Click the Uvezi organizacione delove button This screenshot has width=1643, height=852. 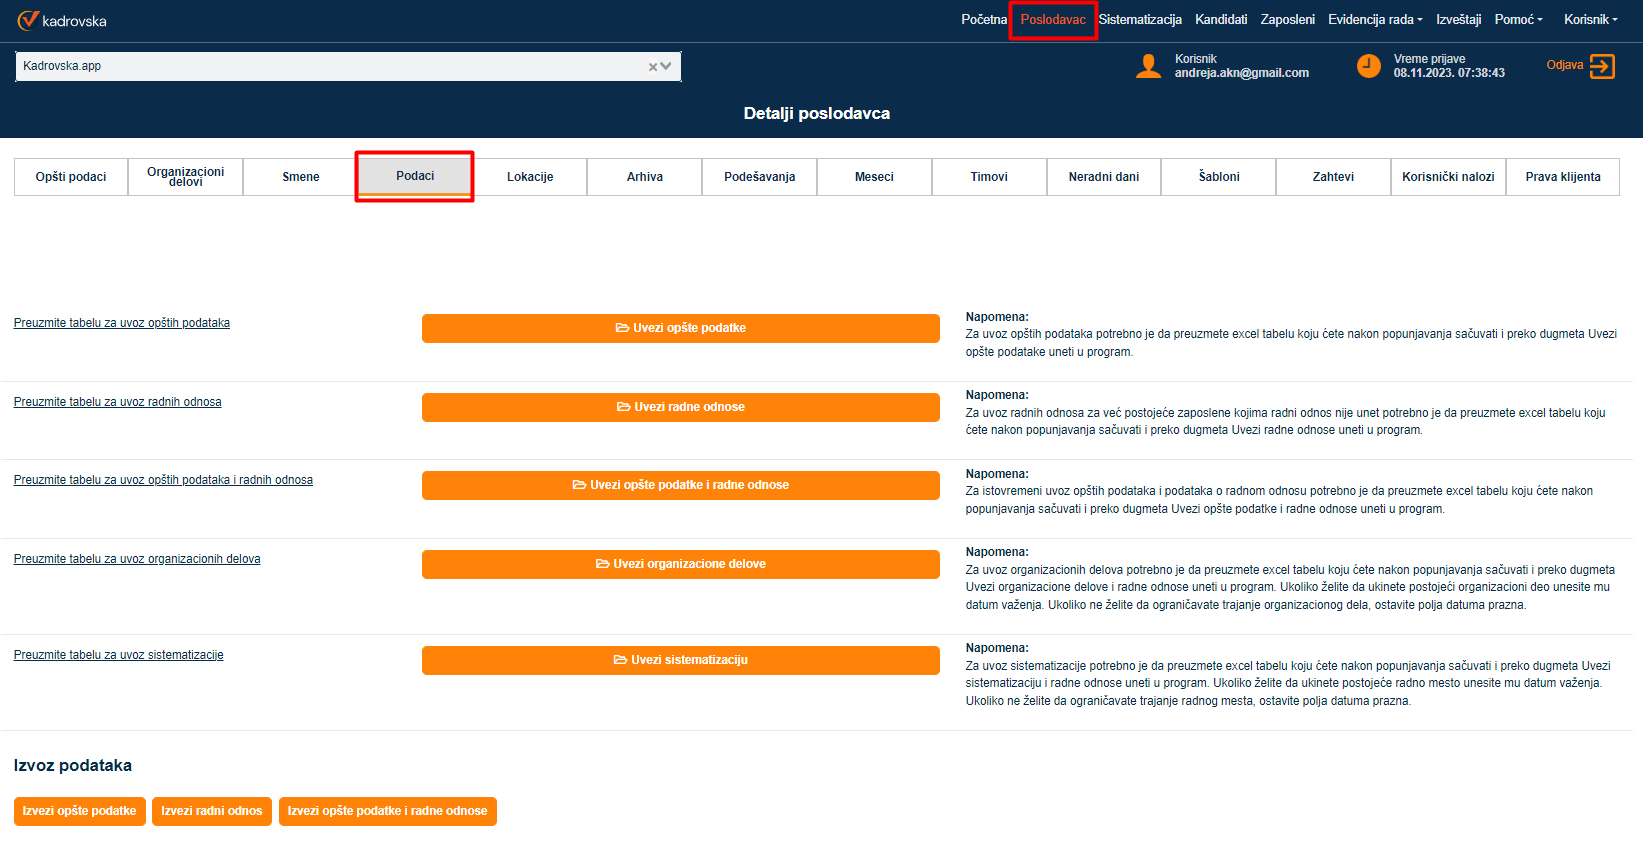(x=680, y=564)
